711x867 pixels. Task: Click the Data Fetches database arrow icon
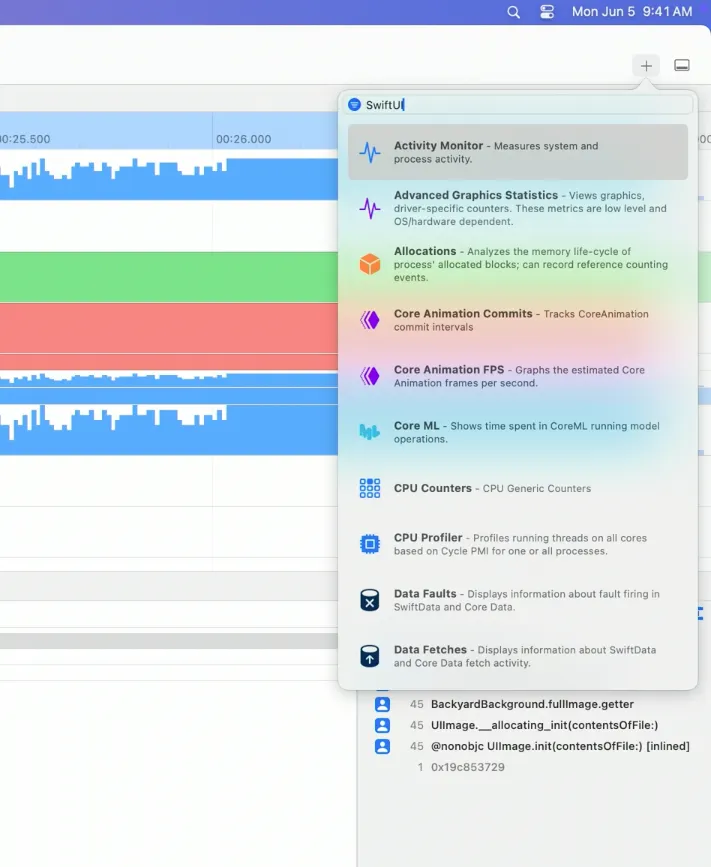pos(370,656)
